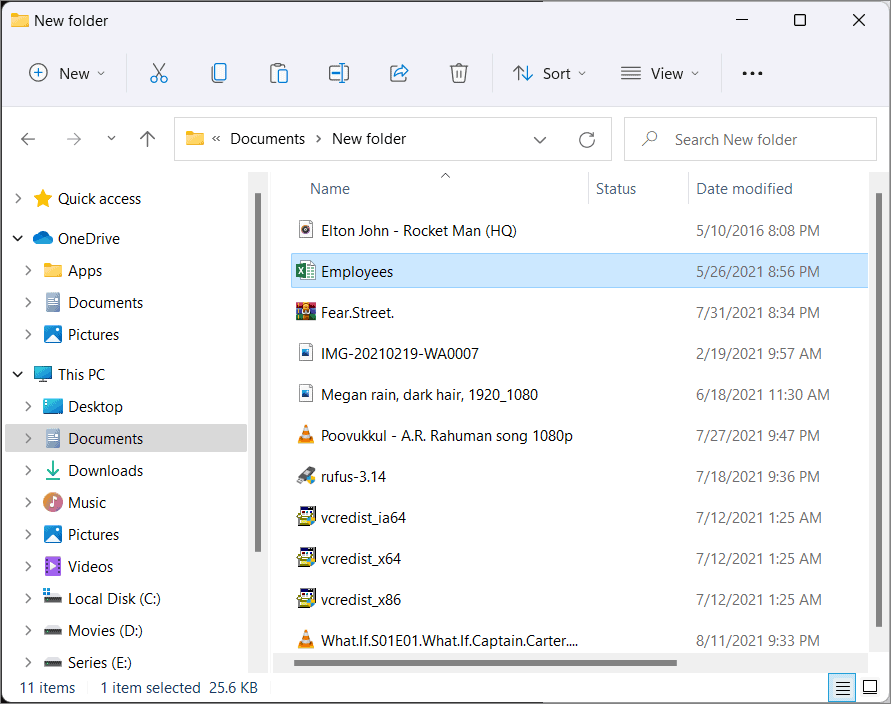Copy the selected file with toolbar icon
This screenshot has width=891, height=704.
click(x=219, y=72)
